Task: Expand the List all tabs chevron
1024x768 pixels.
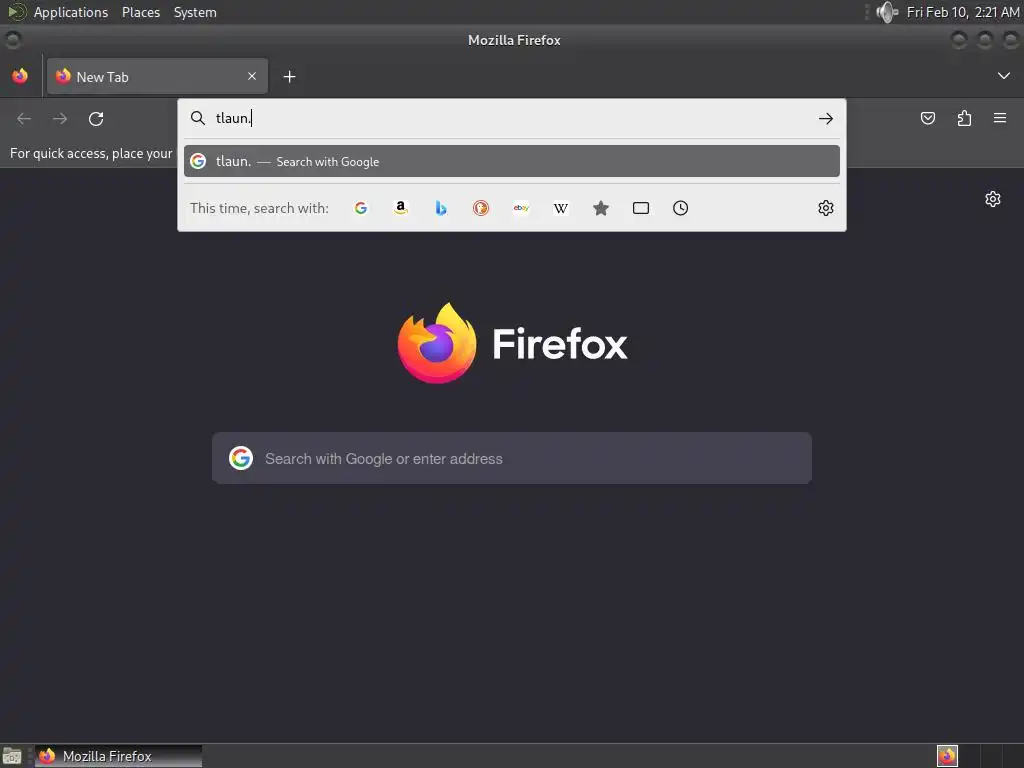Action: (1004, 76)
